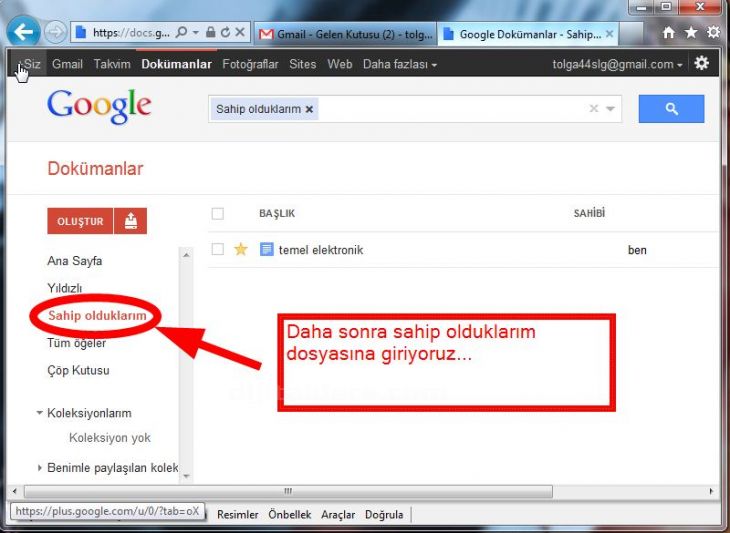The width and height of the screenshot is (730, 533).
Task: Open the new blank tab button
Action: pyautogui.click(x=631, y=34)
